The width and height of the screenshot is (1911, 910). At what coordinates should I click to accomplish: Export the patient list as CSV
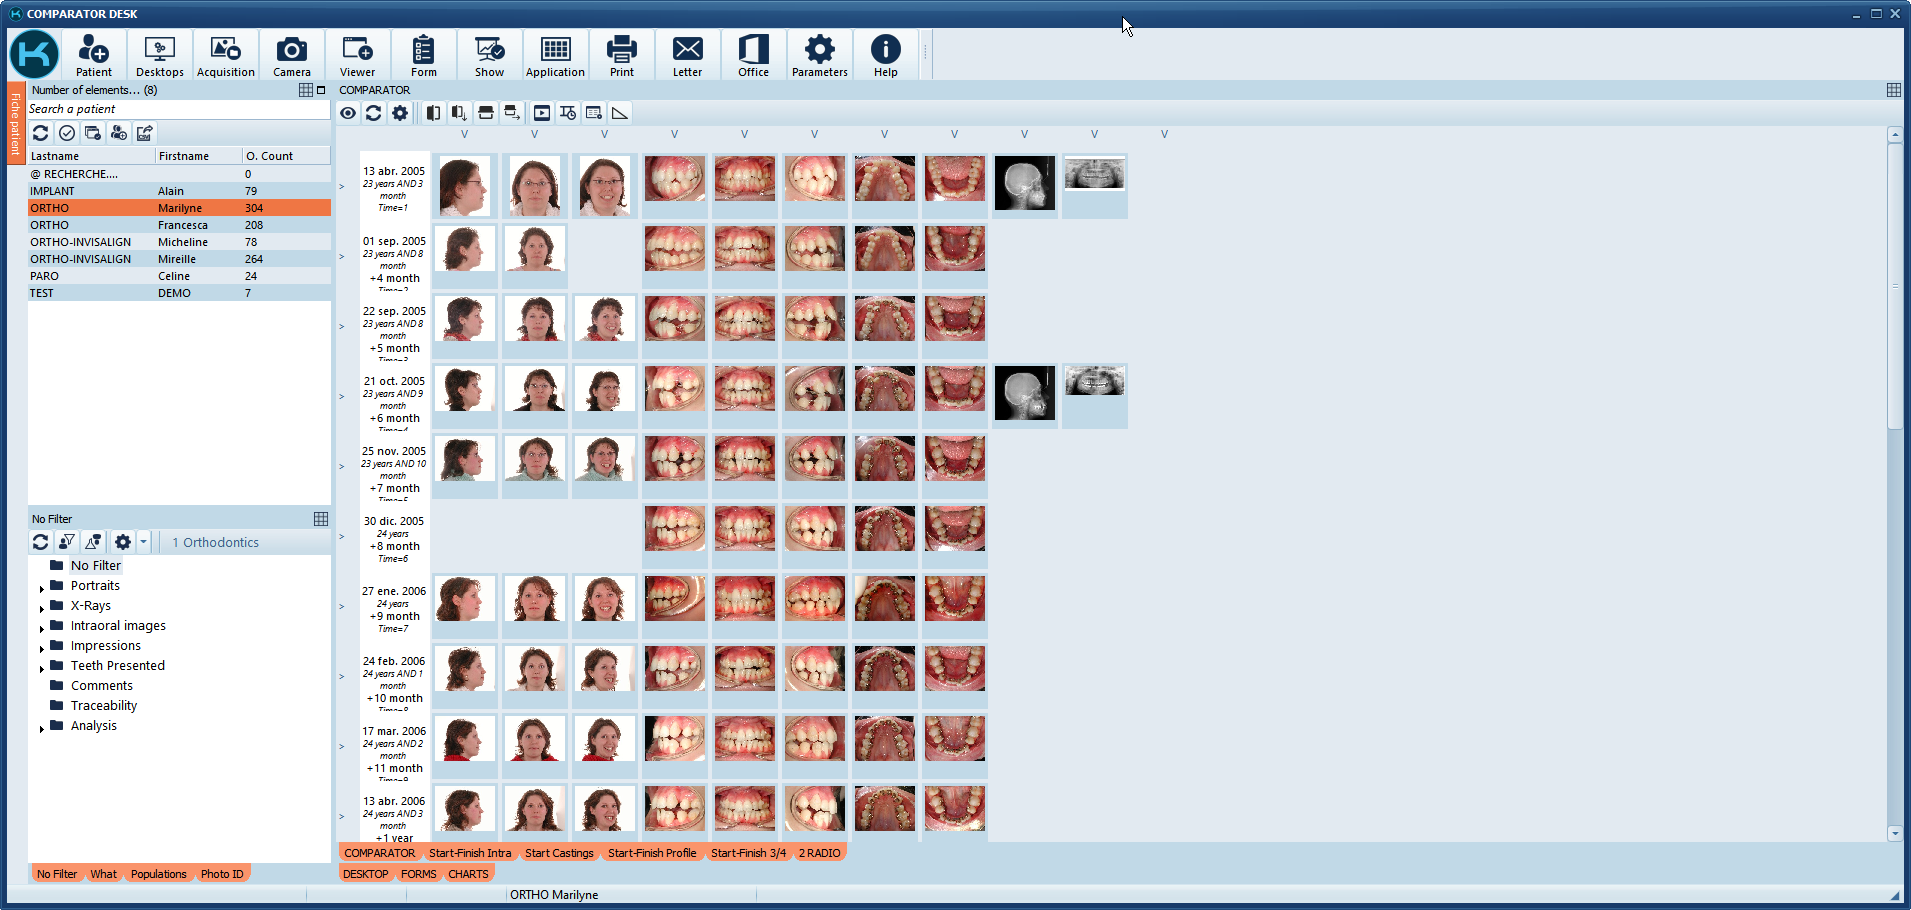click(144, 132)
